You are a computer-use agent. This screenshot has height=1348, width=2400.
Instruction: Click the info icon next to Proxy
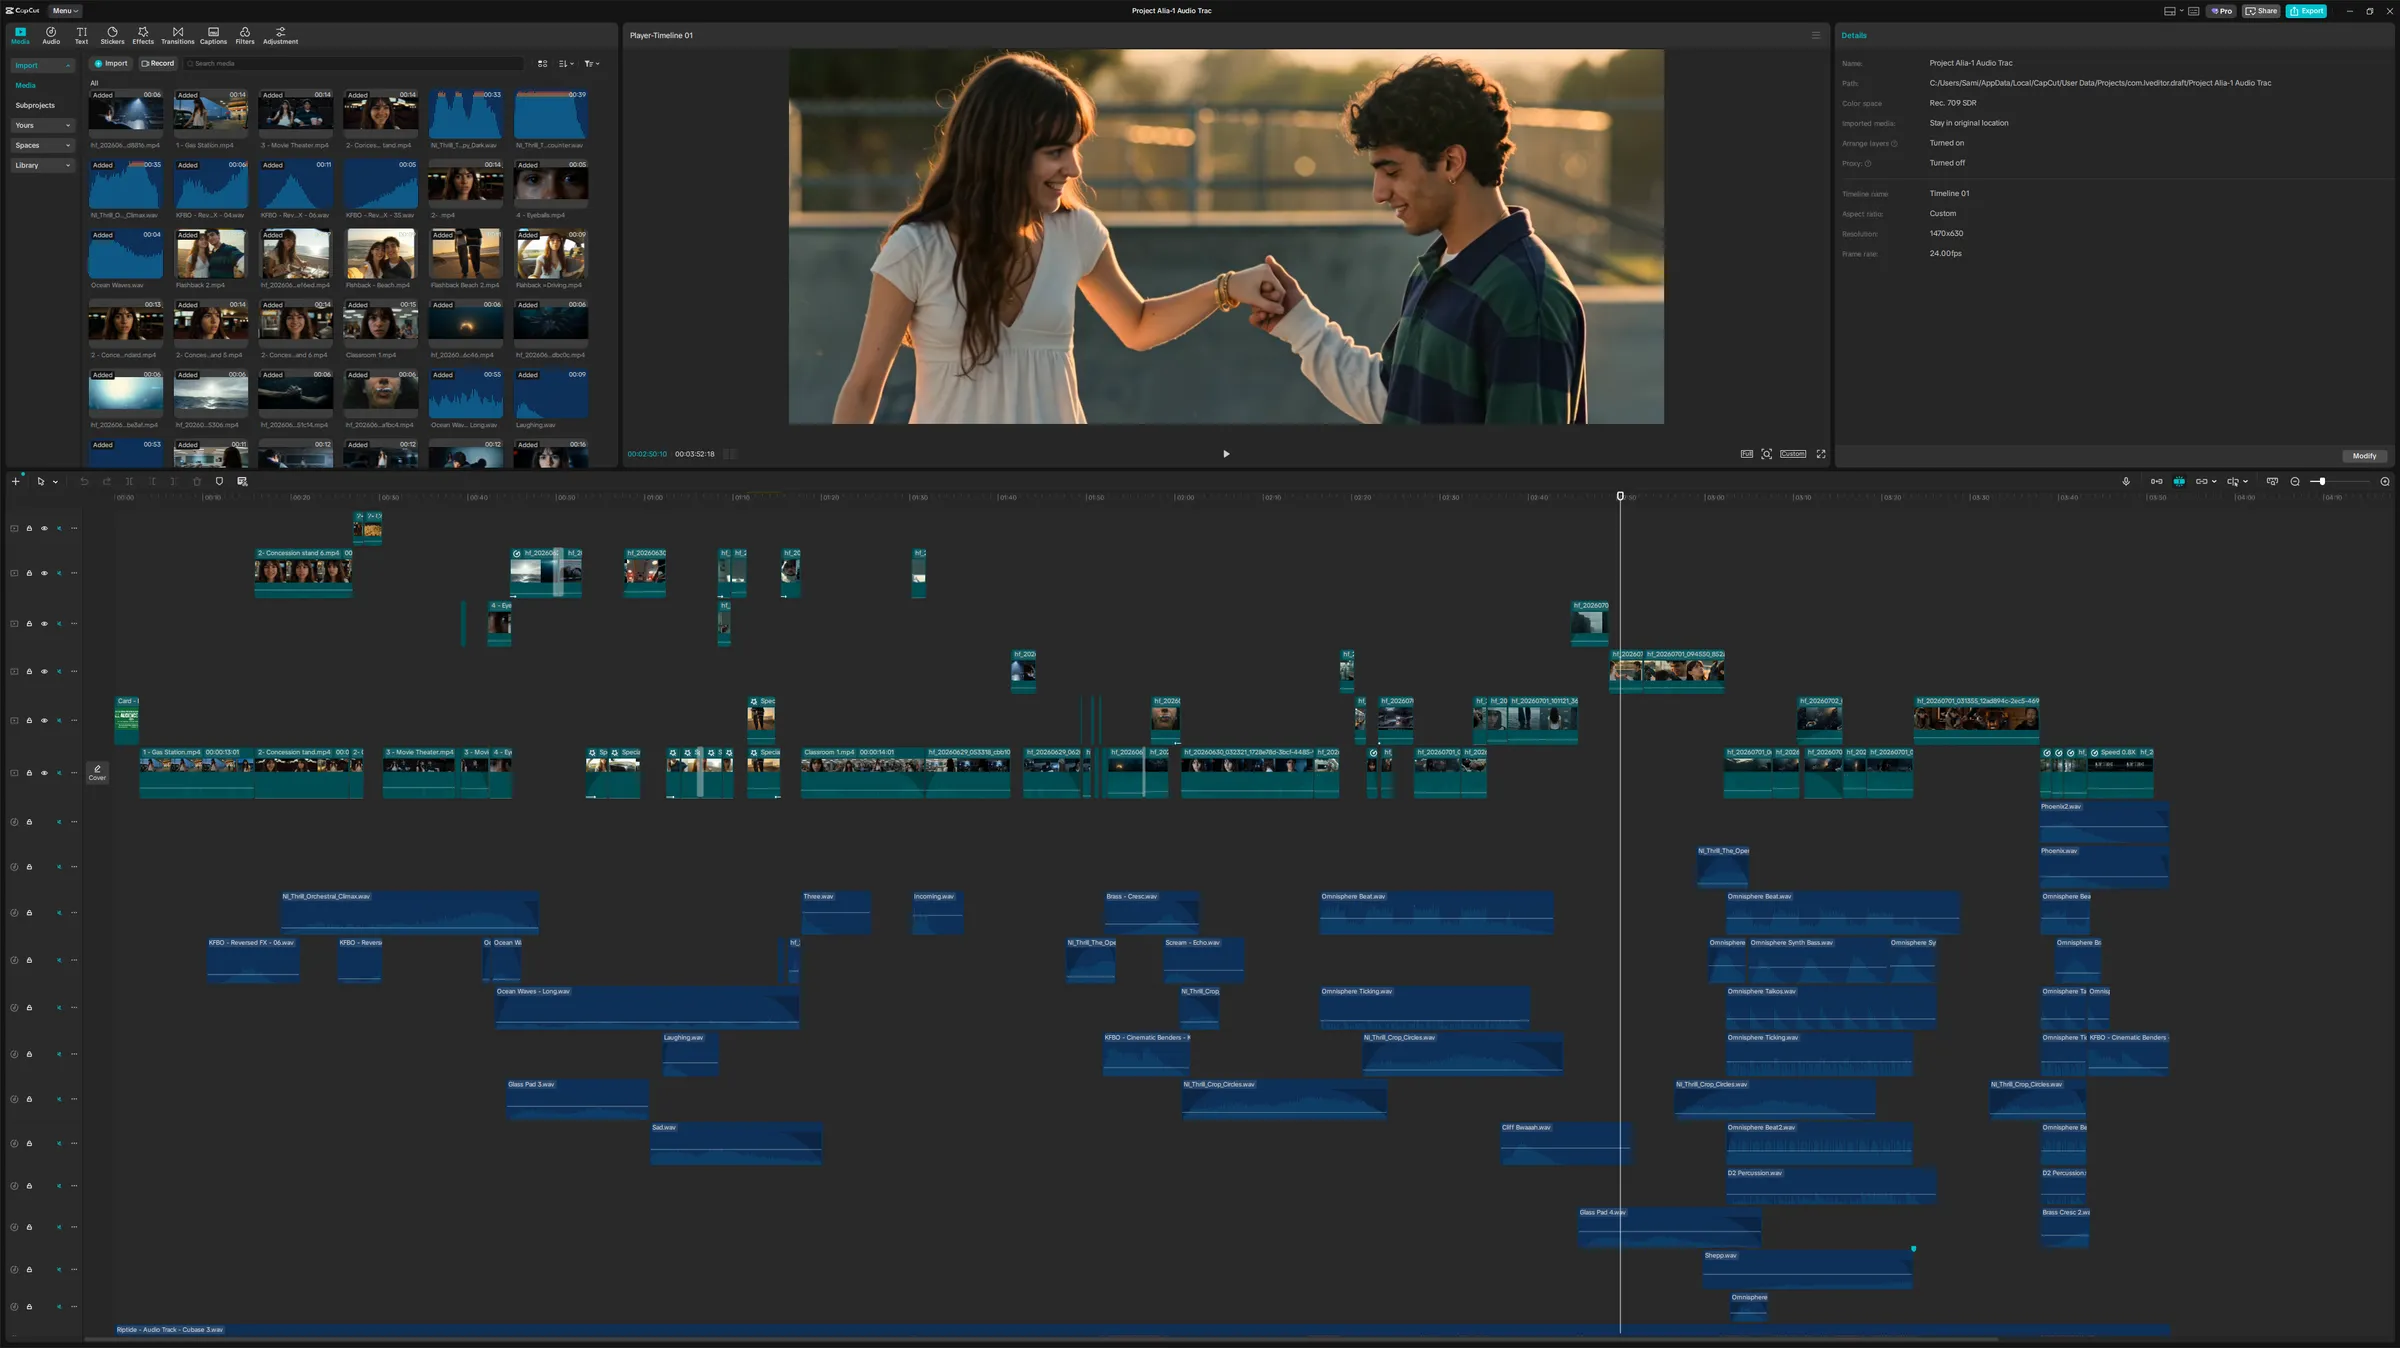coord(1868,163)
